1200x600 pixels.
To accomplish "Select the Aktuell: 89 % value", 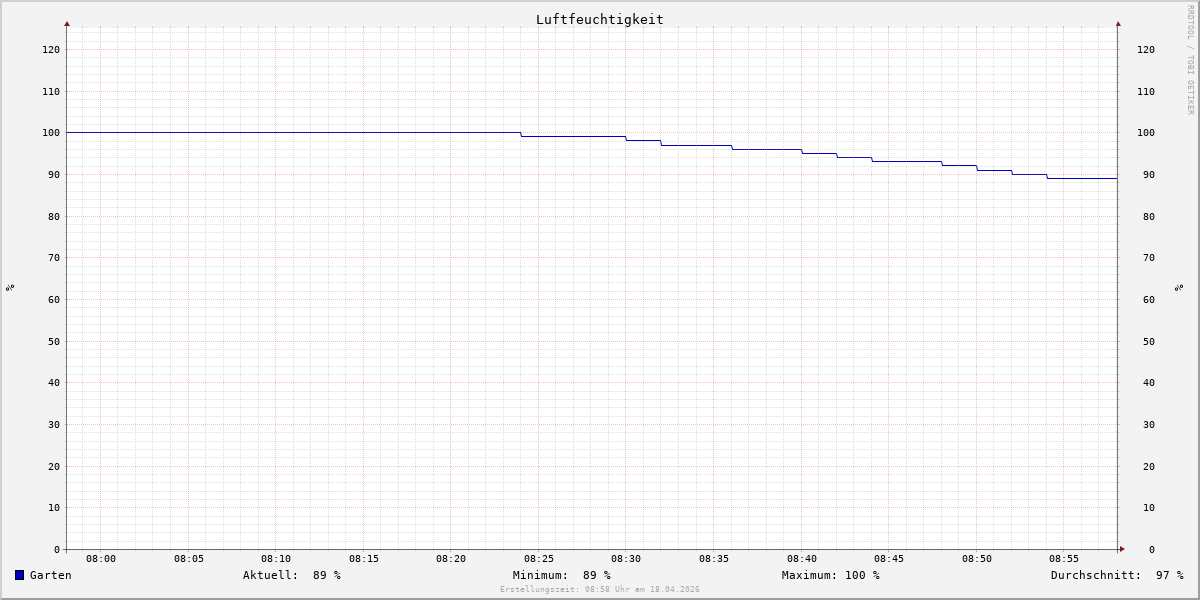I will [x=292, y=575].
